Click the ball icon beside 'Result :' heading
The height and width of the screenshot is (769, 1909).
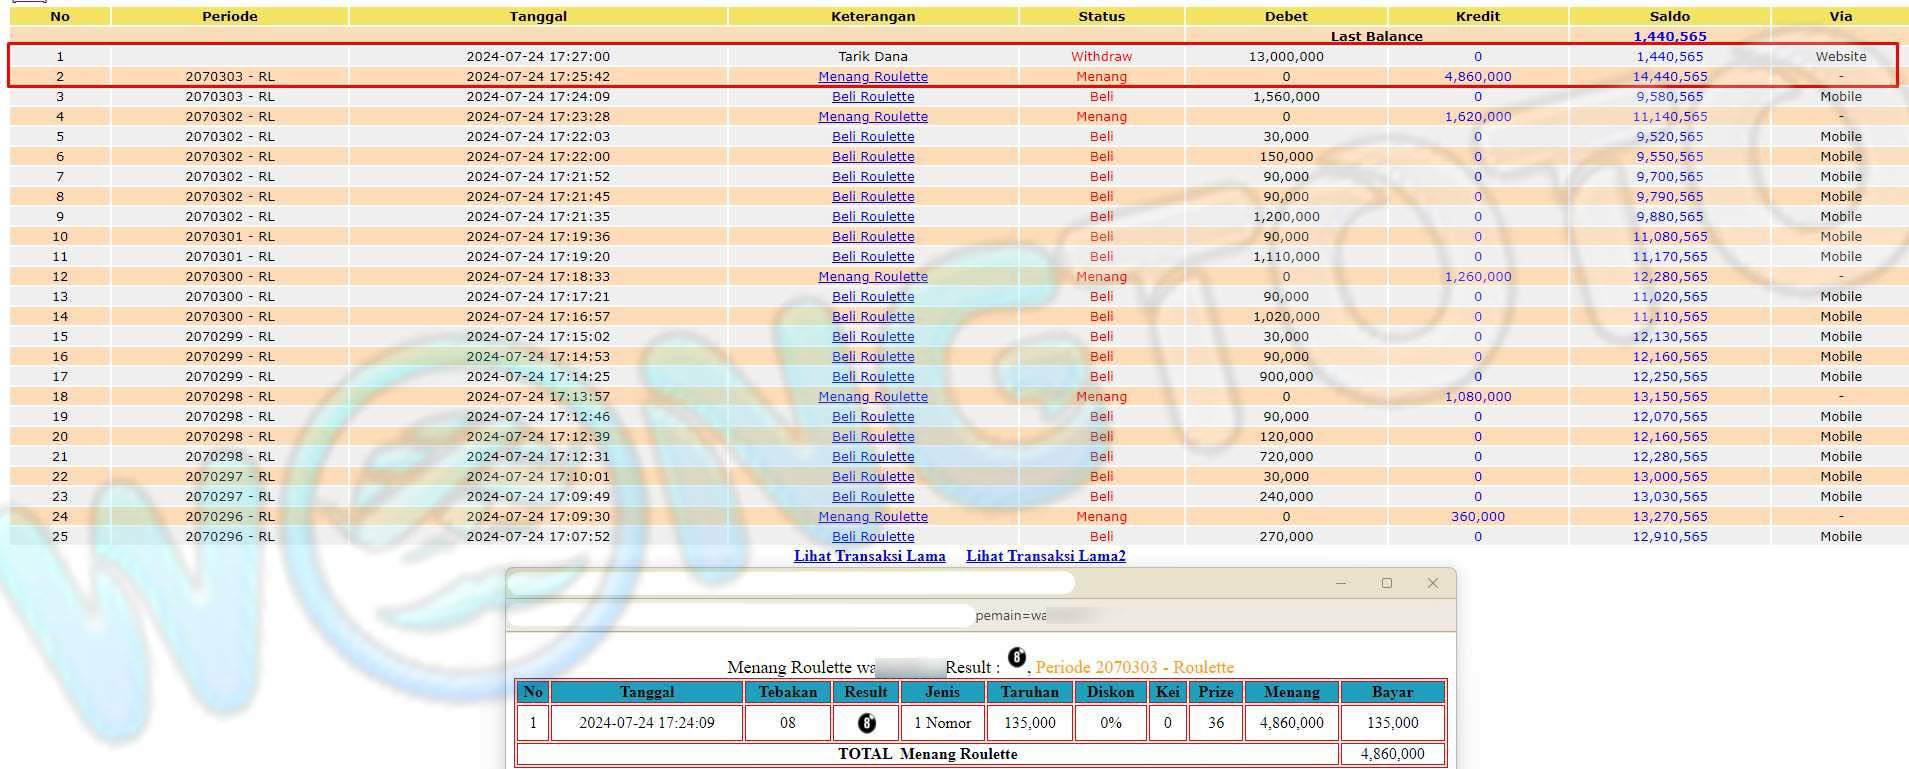(x=1016, y=658)
